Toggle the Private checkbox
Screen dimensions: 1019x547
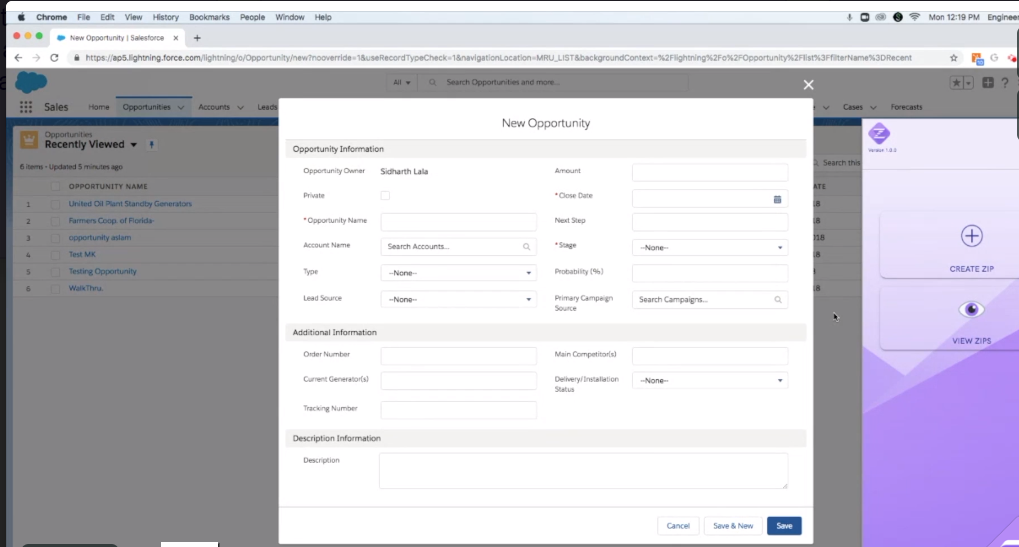[385, 196]
